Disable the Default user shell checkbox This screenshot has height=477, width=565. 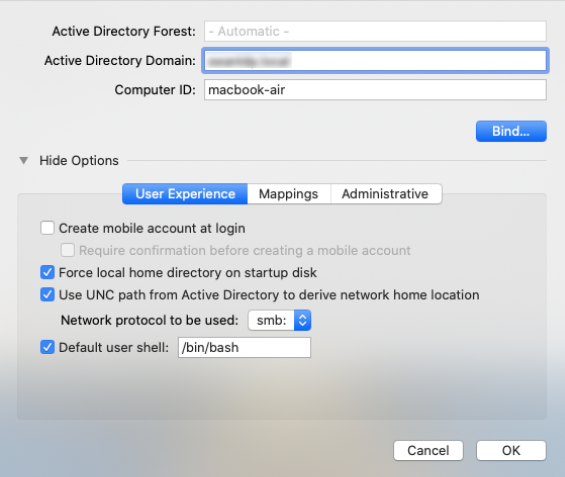click(47, 347)
